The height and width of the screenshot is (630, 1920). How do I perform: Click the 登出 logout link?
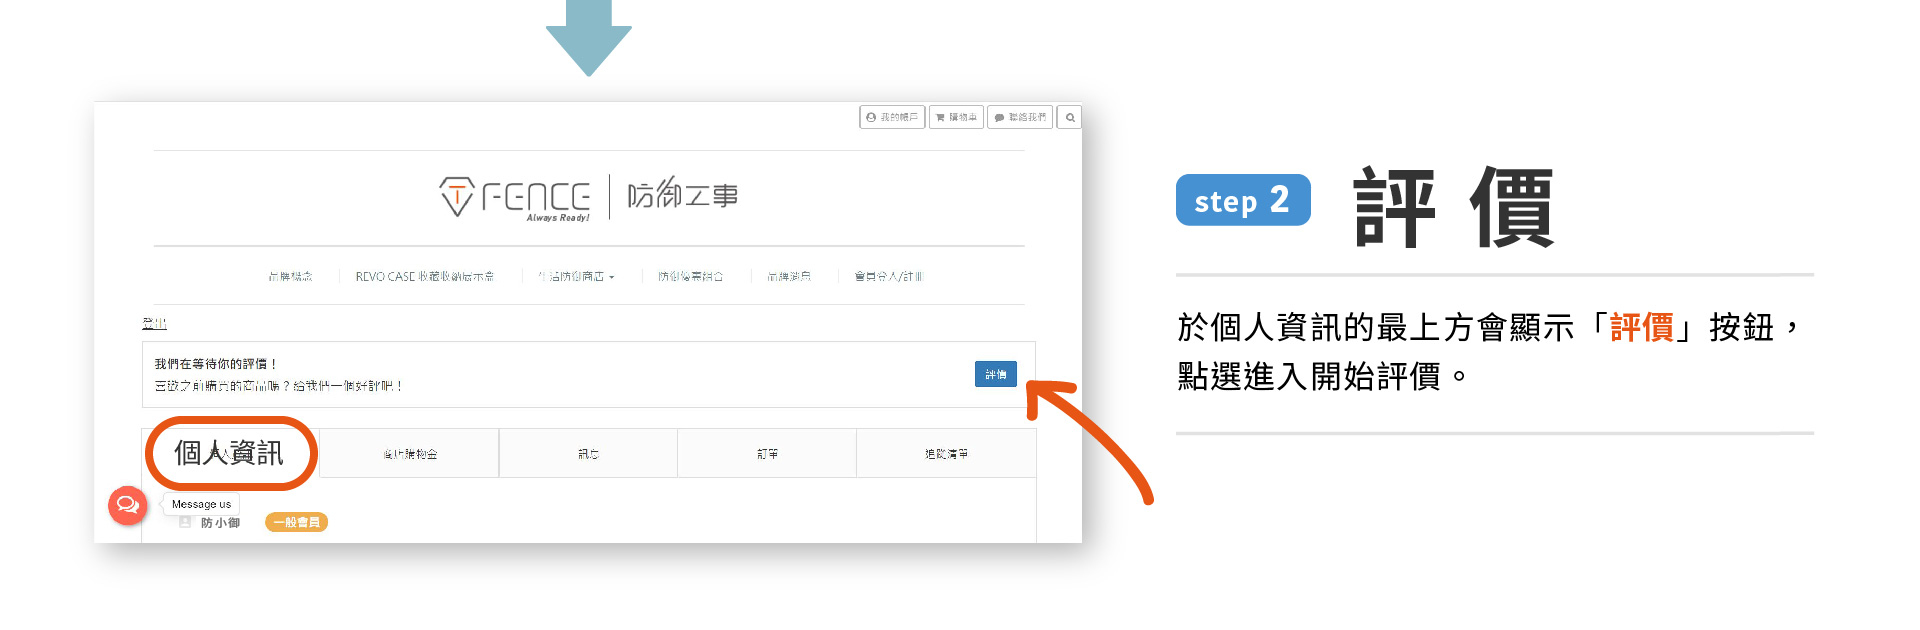pos(154,323)
